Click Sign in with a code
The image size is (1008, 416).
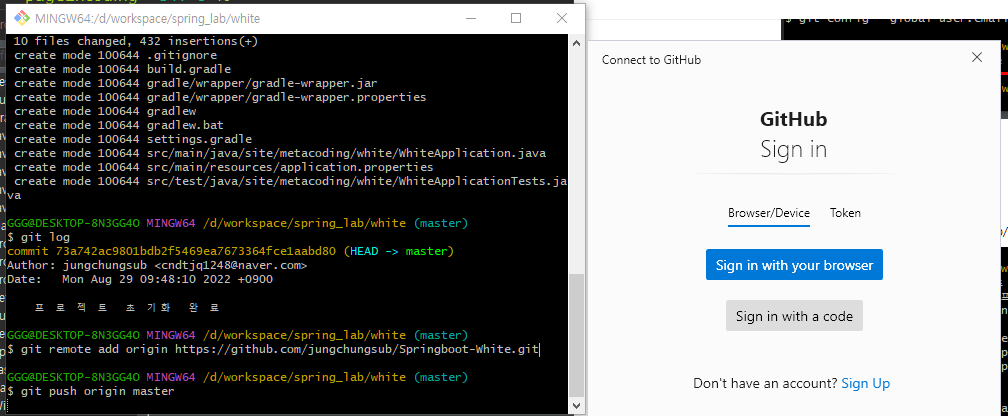(x=794, y=316)
